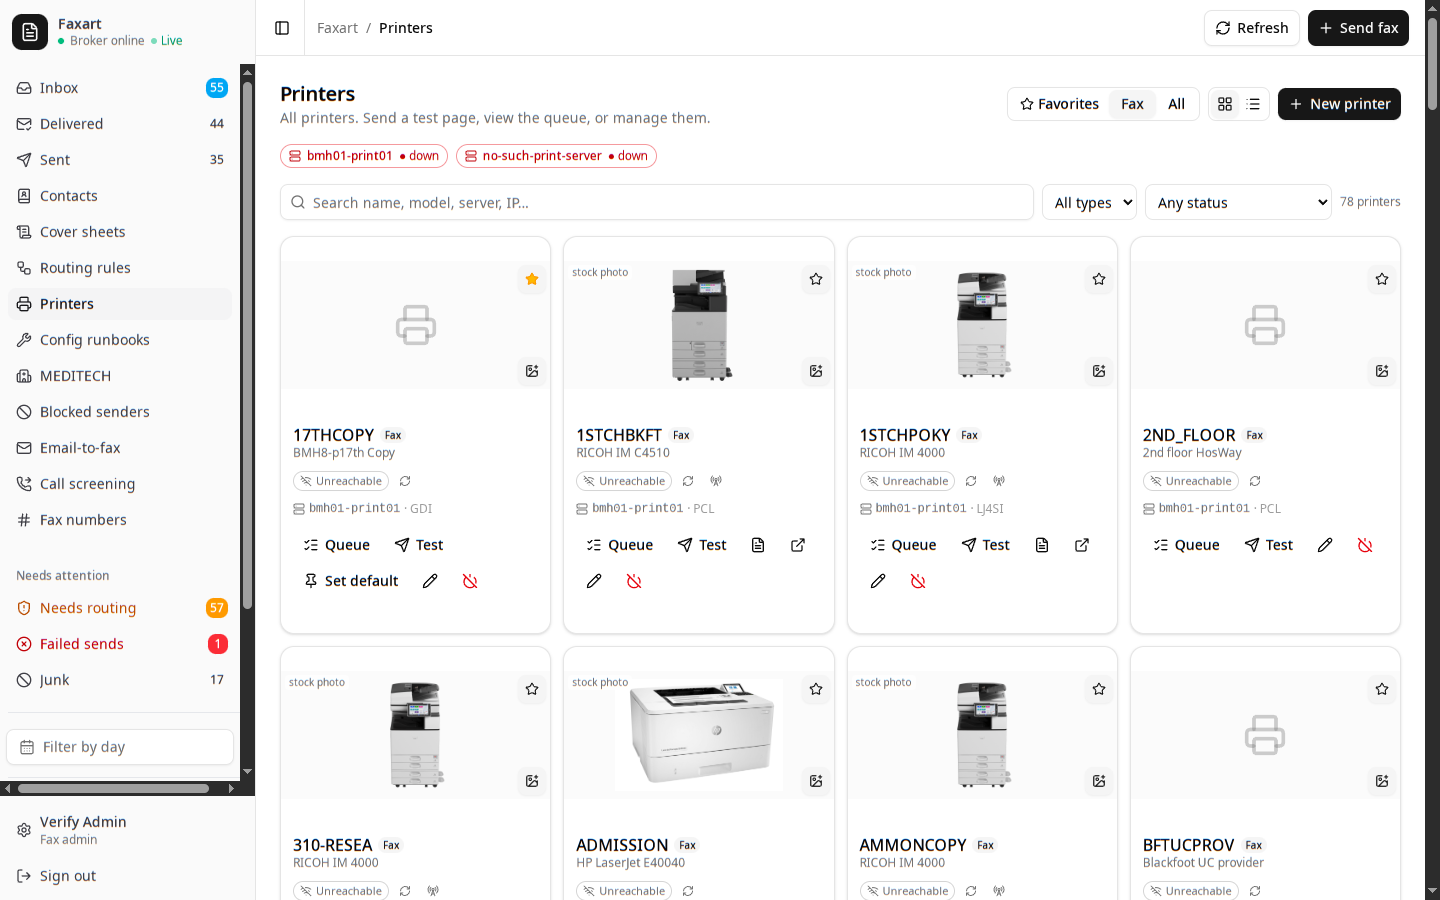Viewport: 1440px width, 900px height.
Task: Edit the 1STCHBKFT printer
Action: pos(594,581)
